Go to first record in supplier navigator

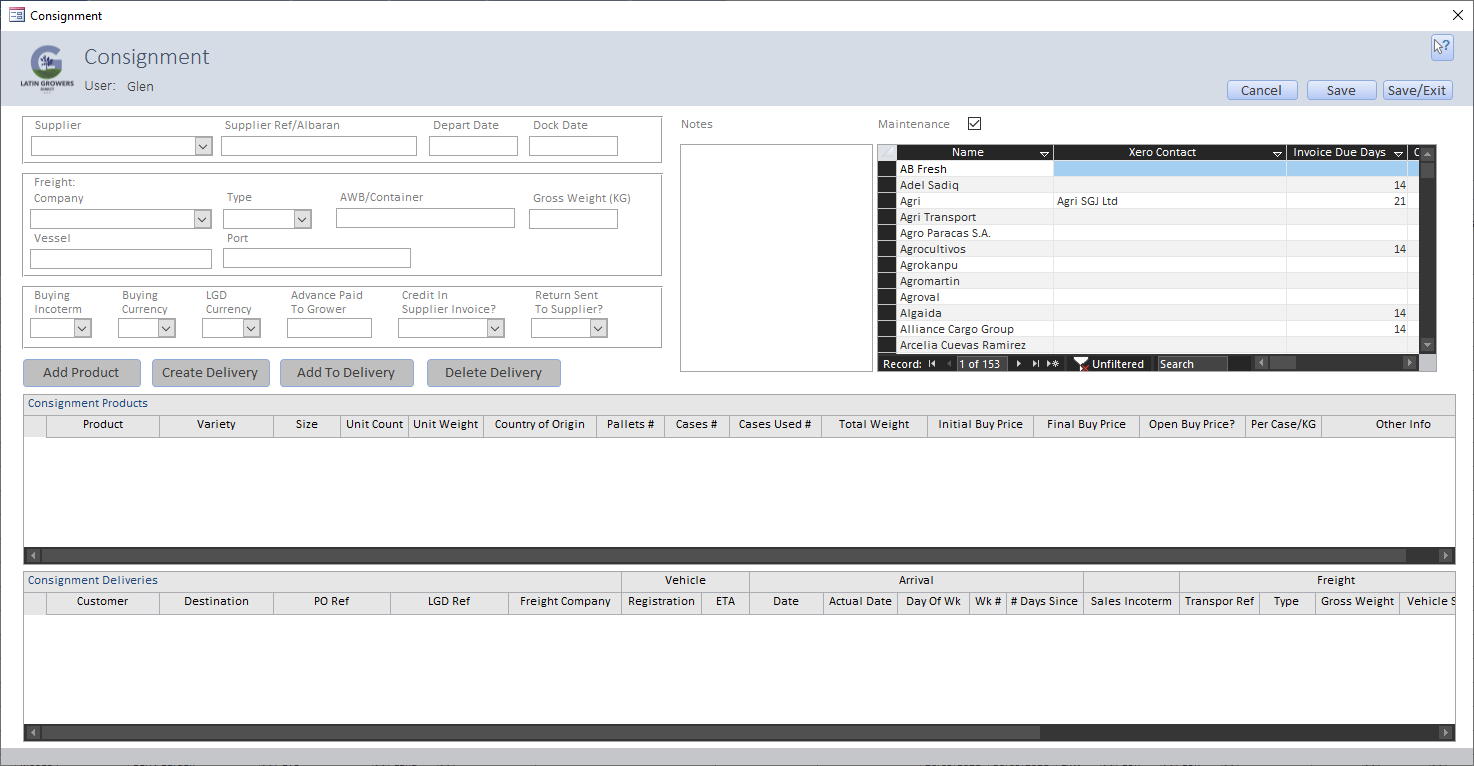[x=932, y=364]
